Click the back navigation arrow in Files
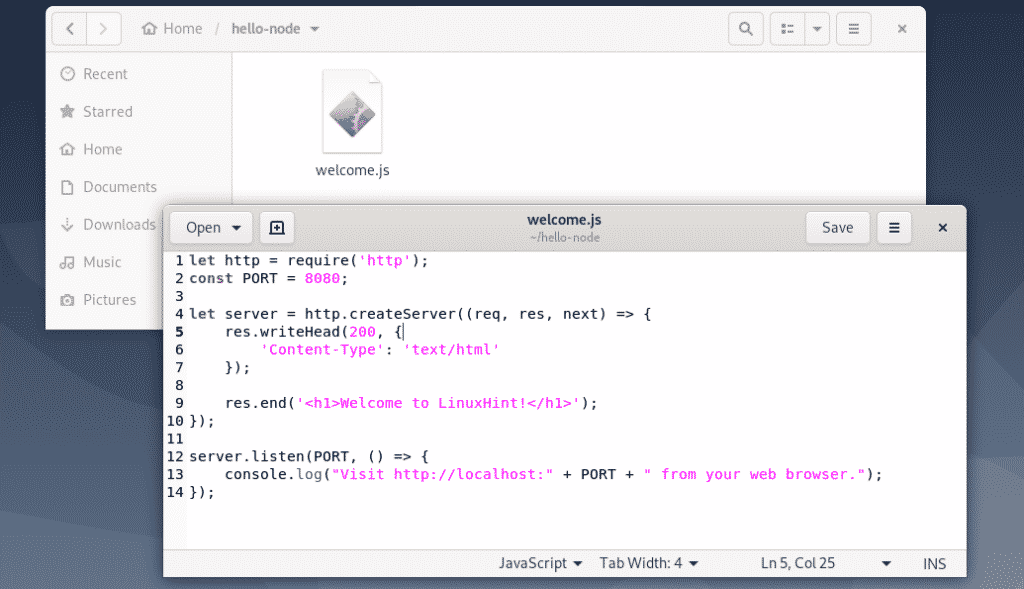Viewport: 1024px width, 589px height. (70, 29)
